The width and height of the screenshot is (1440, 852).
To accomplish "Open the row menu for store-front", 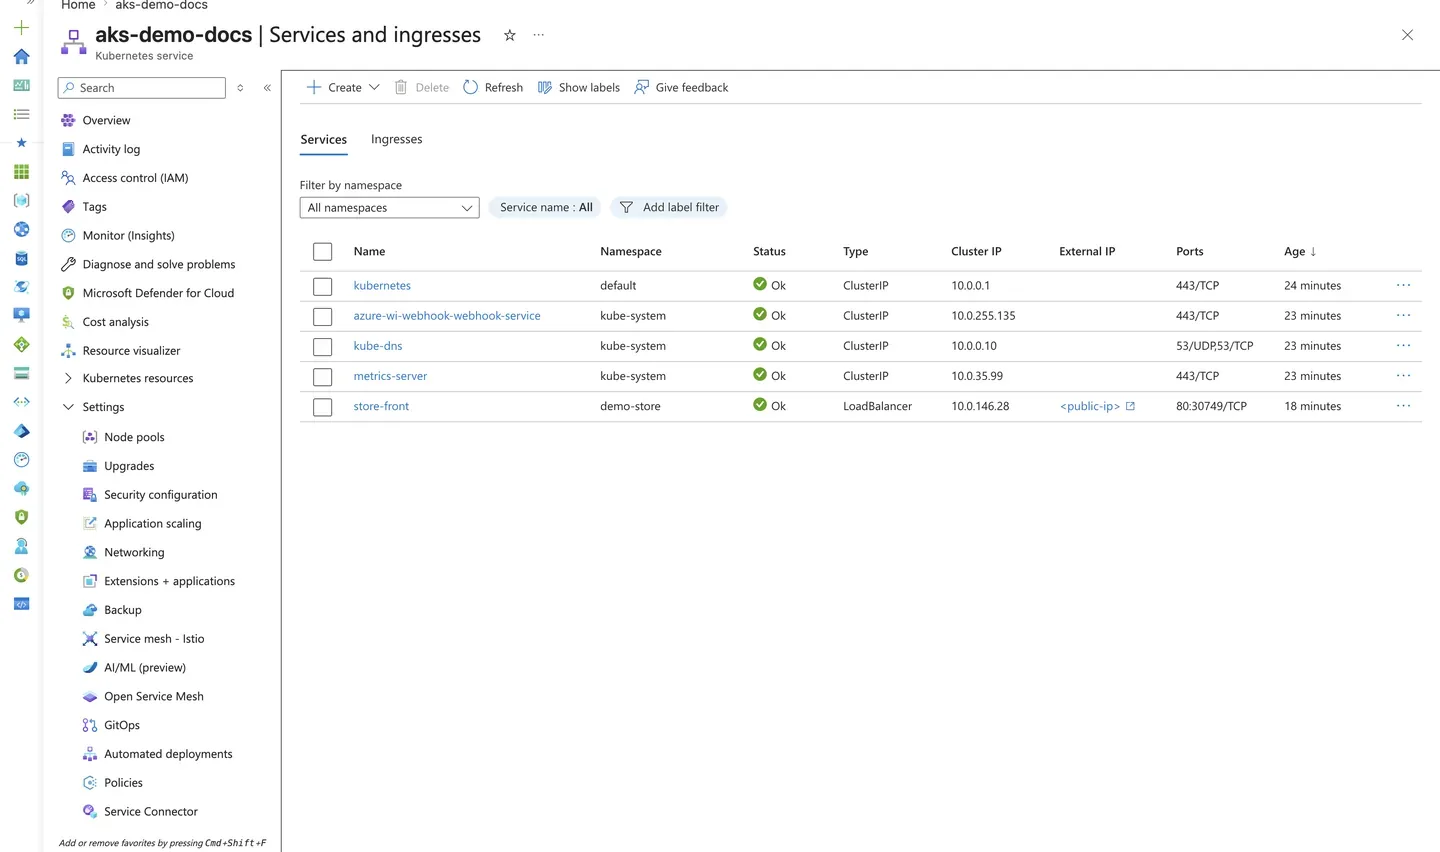I will coord(1404,406).
